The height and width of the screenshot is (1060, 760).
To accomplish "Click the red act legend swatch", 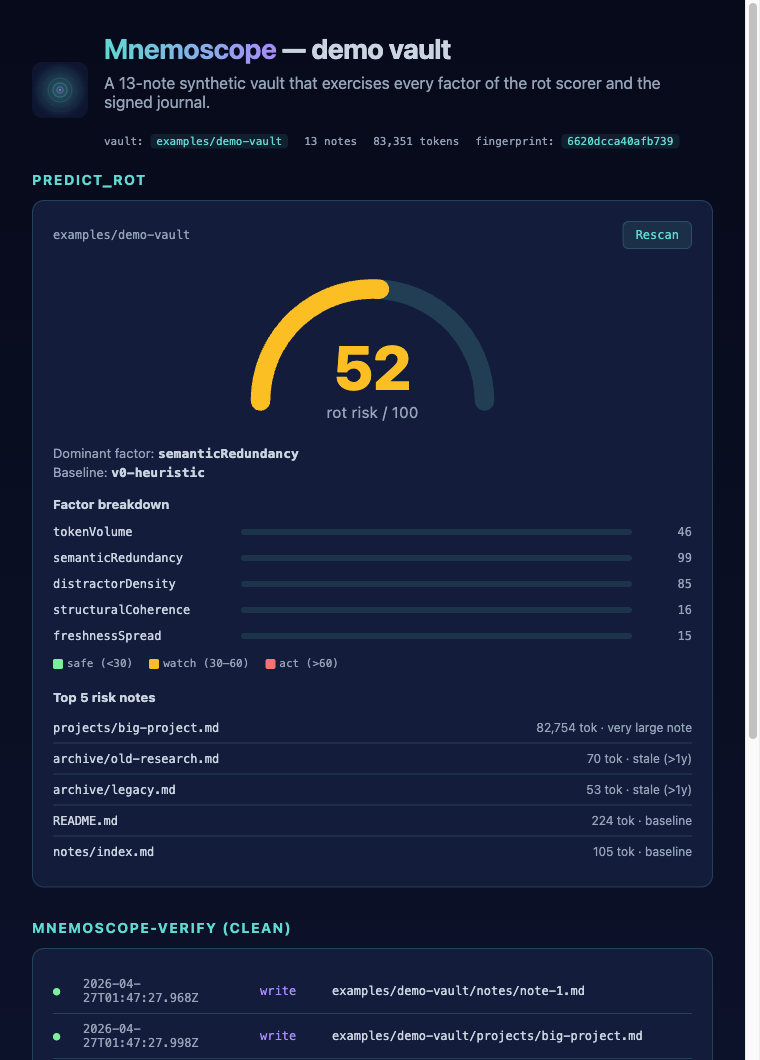I will tap(270, 664).
